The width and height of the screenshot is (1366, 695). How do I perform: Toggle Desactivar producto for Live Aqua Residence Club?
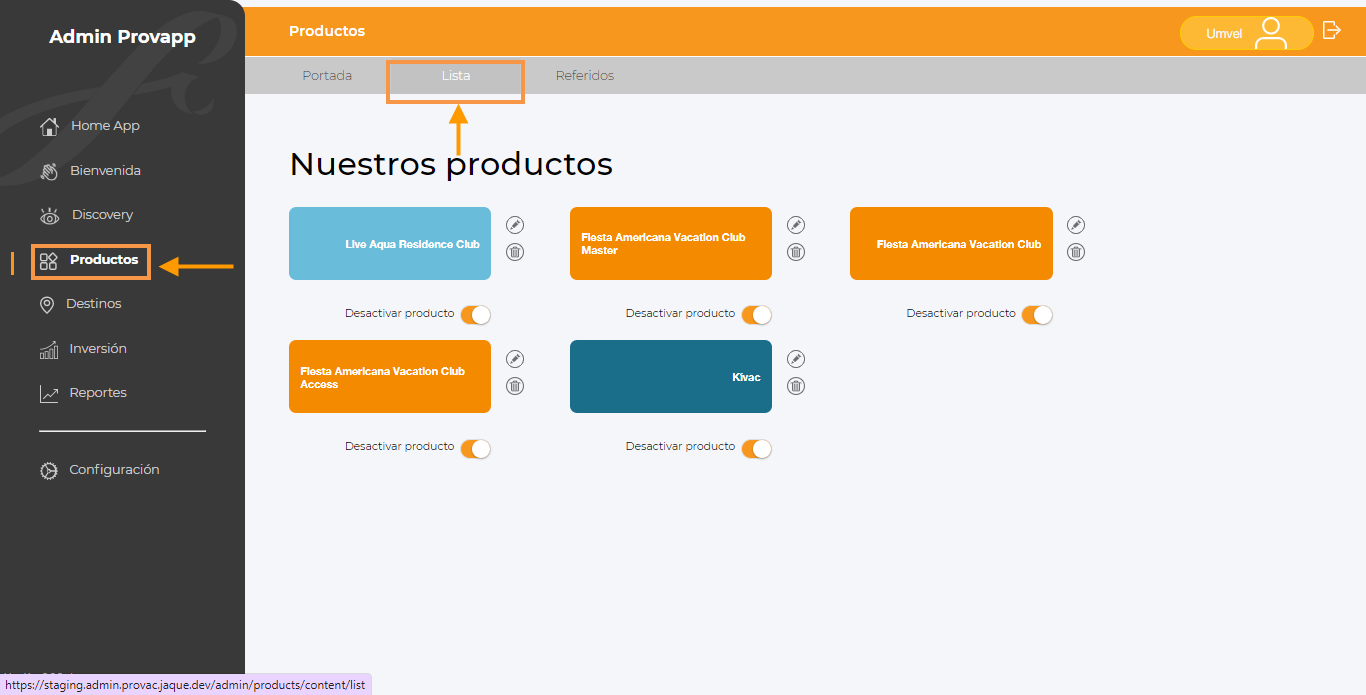tap(476, 314)
